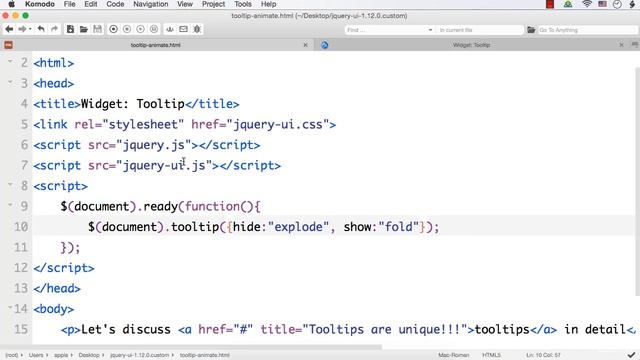Open the Find field dropdown arrow
640x360 pixels.
click(430, 30)
